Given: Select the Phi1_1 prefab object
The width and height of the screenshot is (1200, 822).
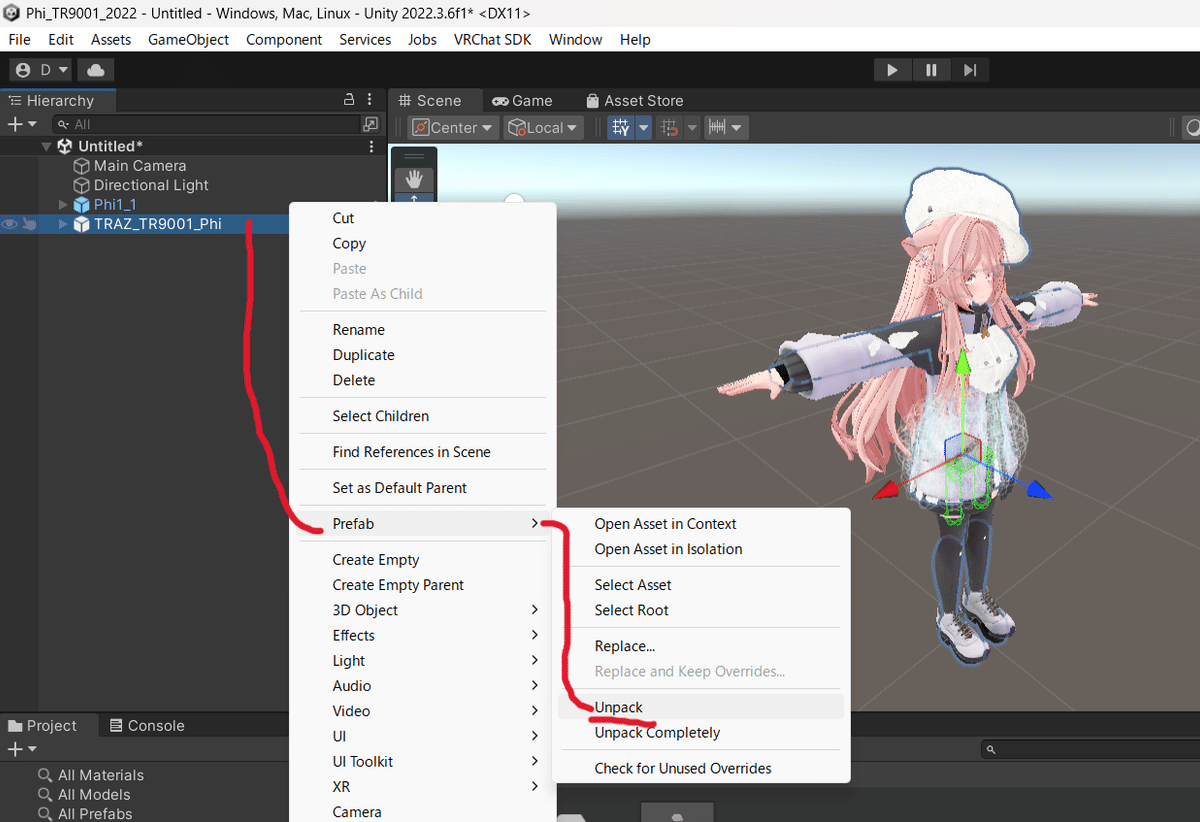Looking at the screenshot, I should pos(115,205).
